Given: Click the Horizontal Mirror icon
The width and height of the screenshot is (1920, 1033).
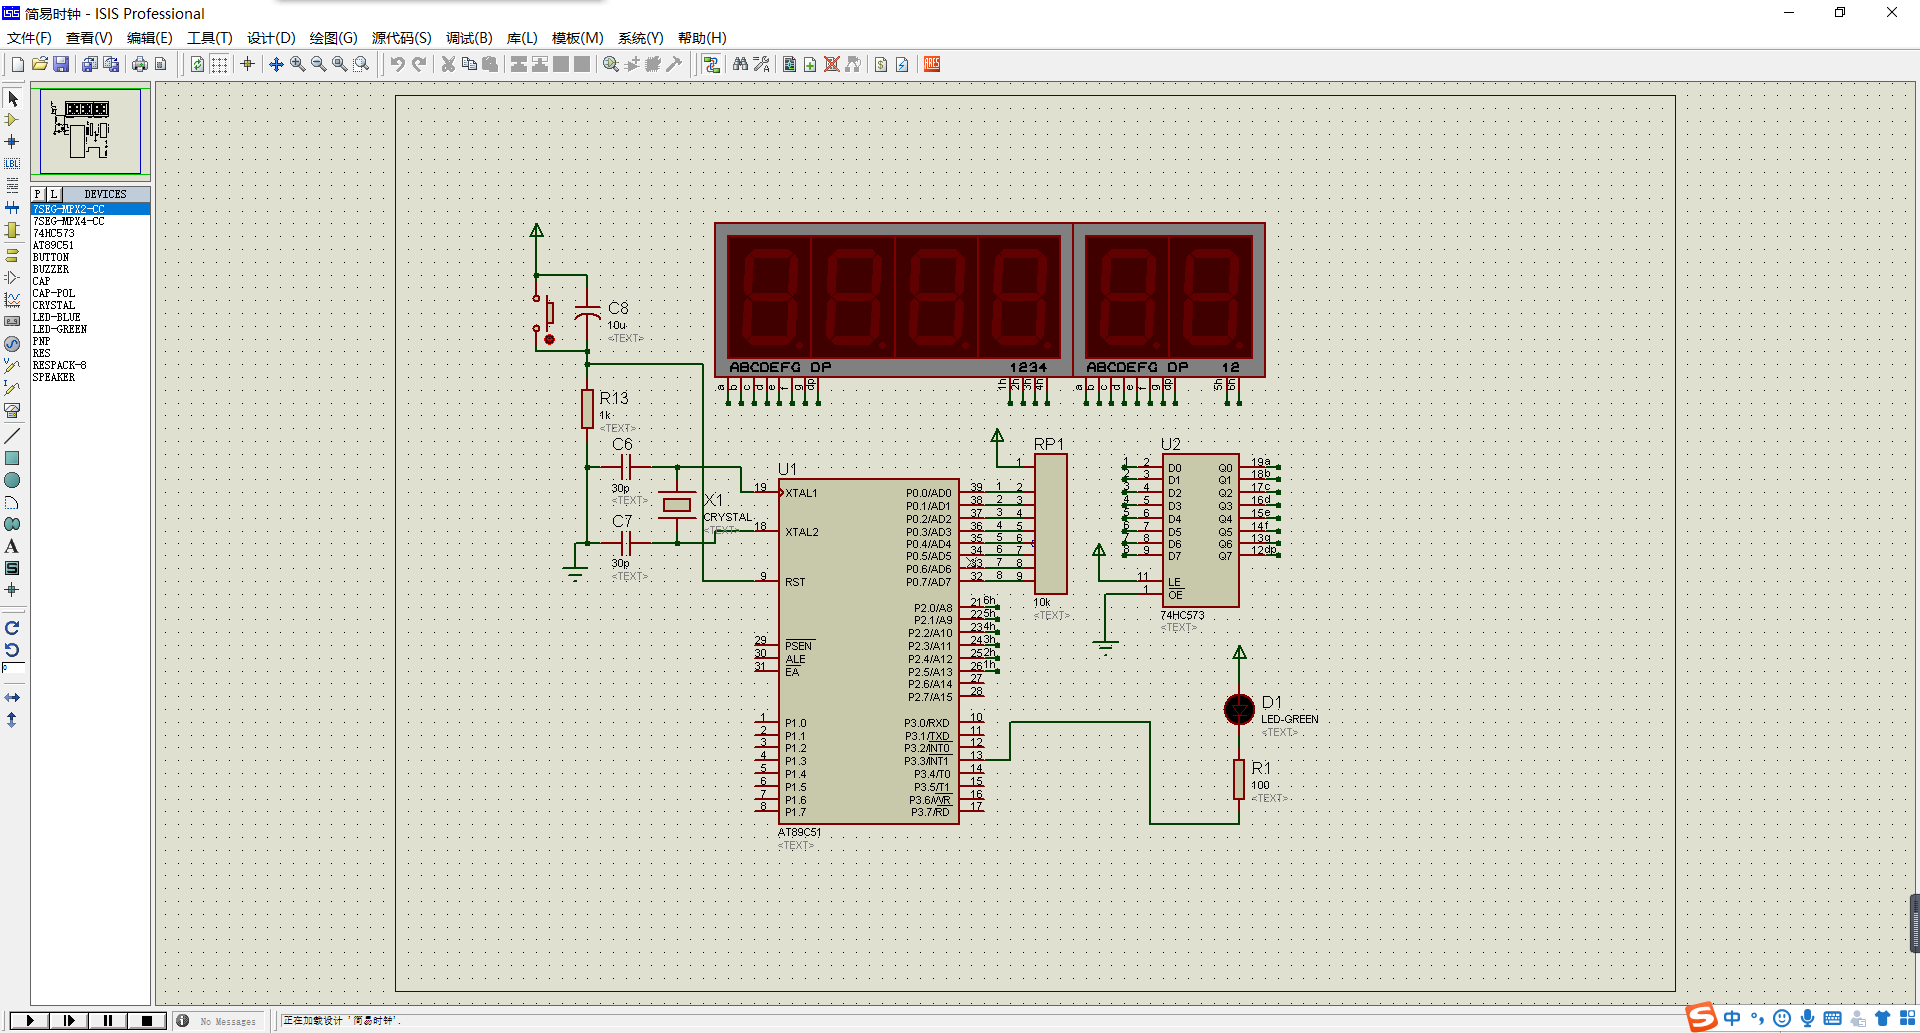Looking at the screenshot, I should click(12, 697).
